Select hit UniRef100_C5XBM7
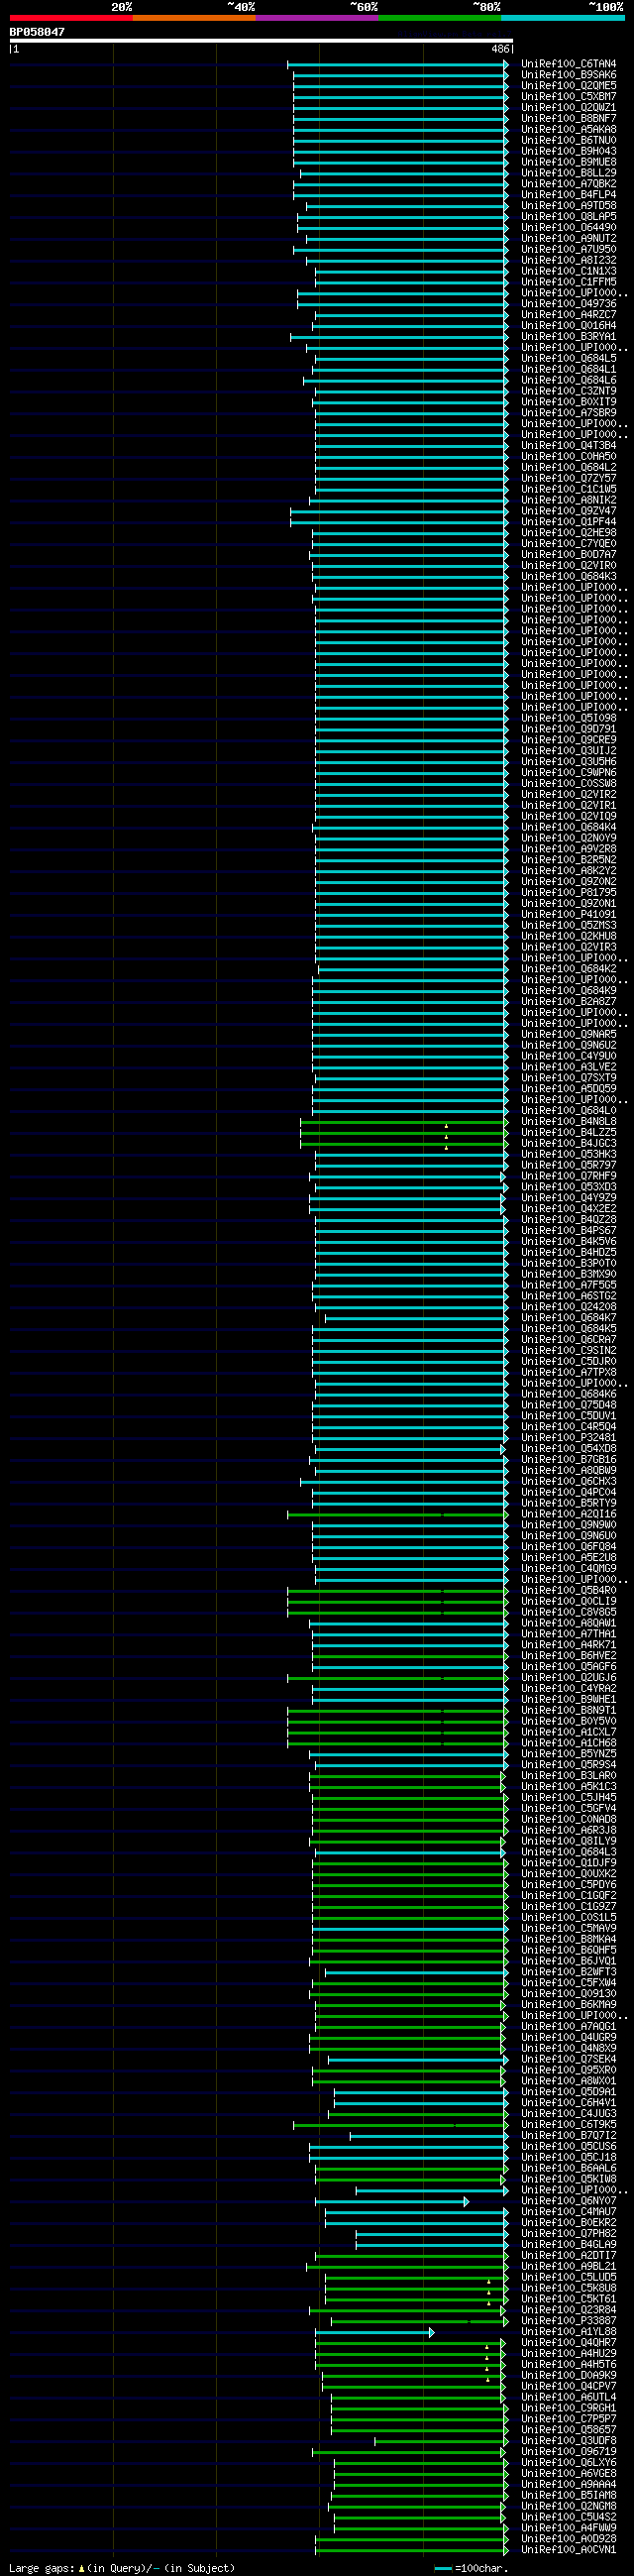Image resolution: width=634 pixels, height=2576 pixels. pos(569,97)
